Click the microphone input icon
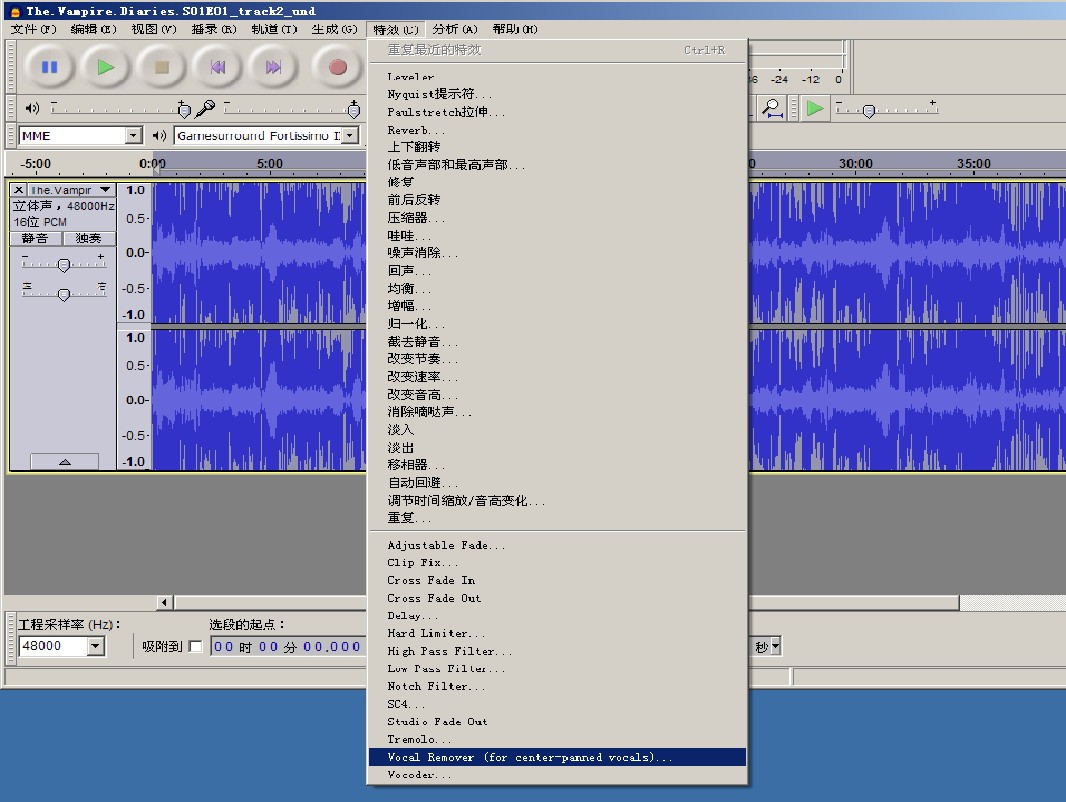 click(205, 108)
